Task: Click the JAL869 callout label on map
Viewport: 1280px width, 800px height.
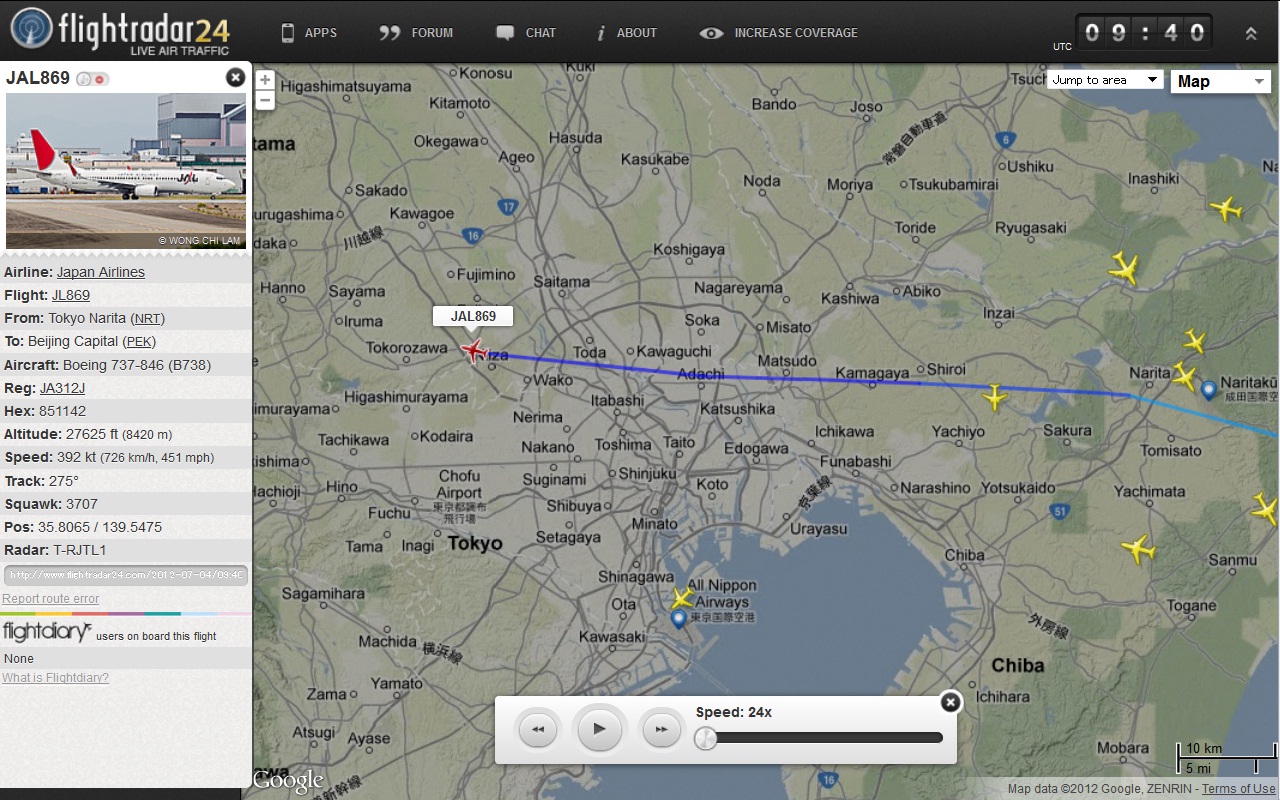Action: 473,316
